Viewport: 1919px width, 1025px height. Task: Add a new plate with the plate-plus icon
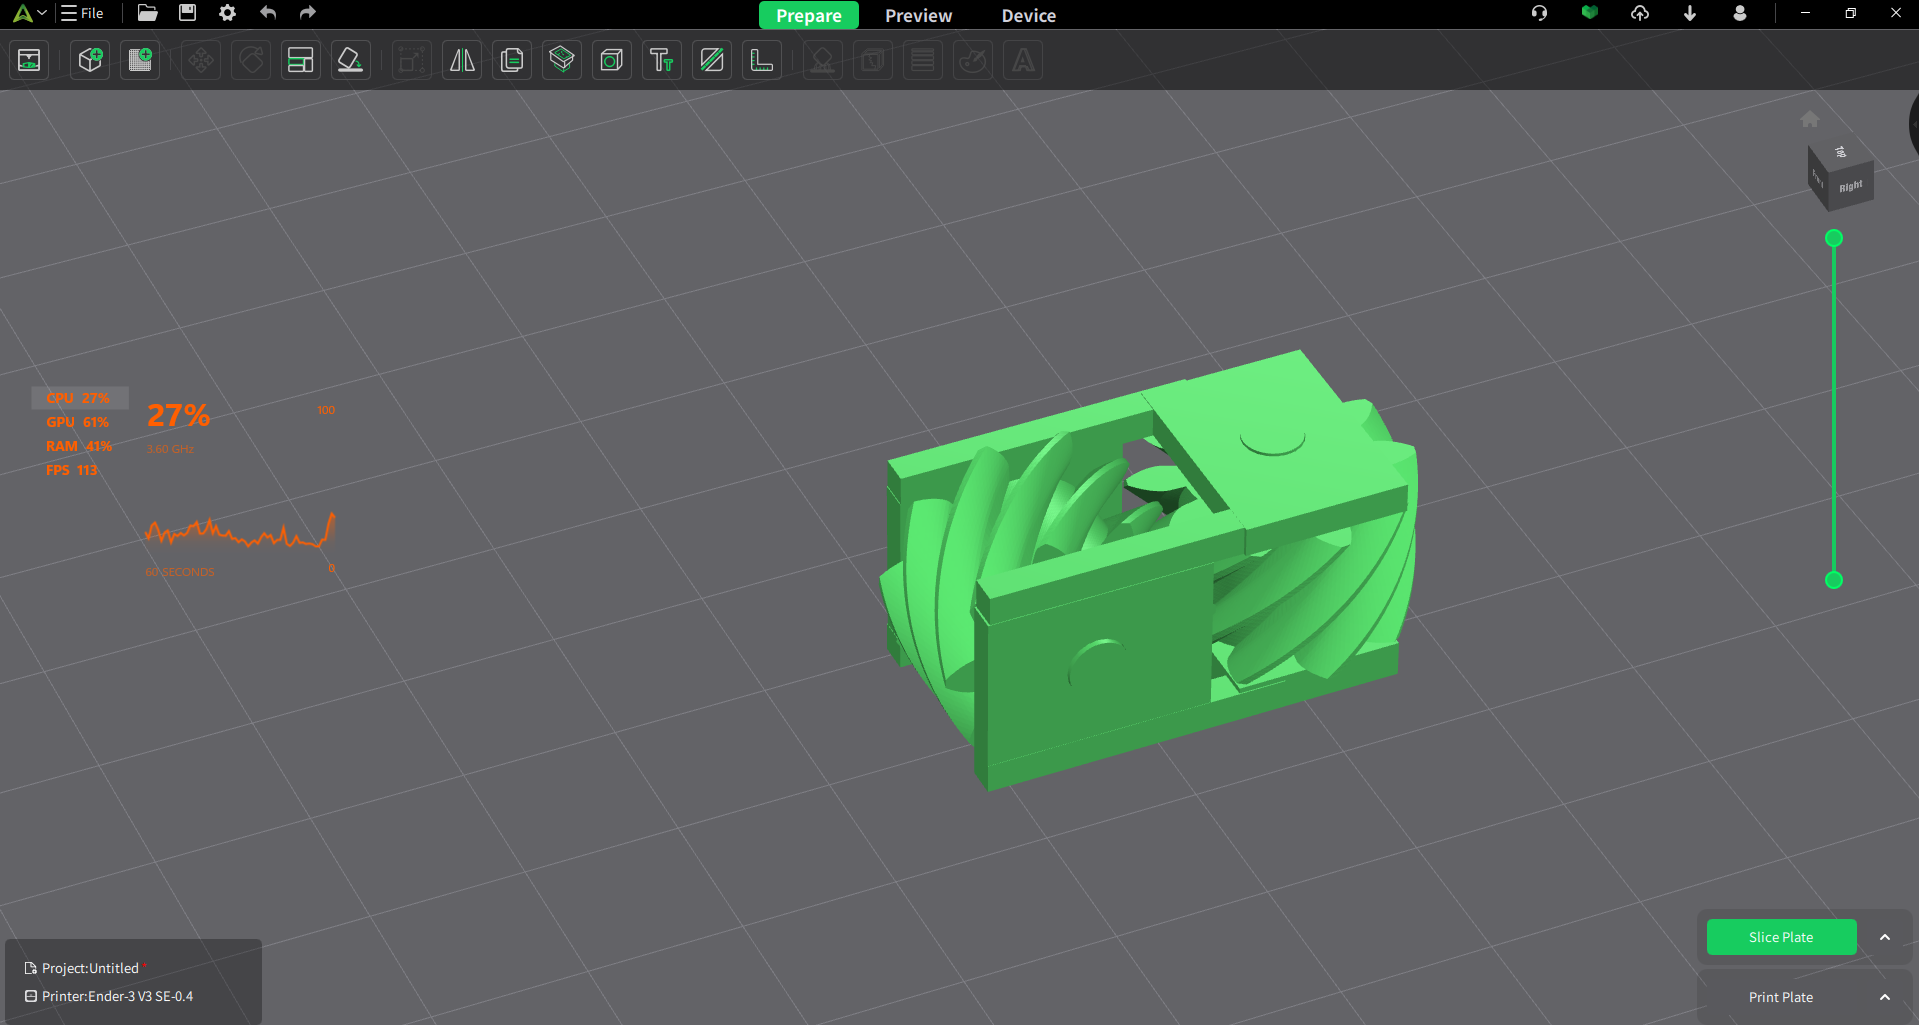point(140,61)
